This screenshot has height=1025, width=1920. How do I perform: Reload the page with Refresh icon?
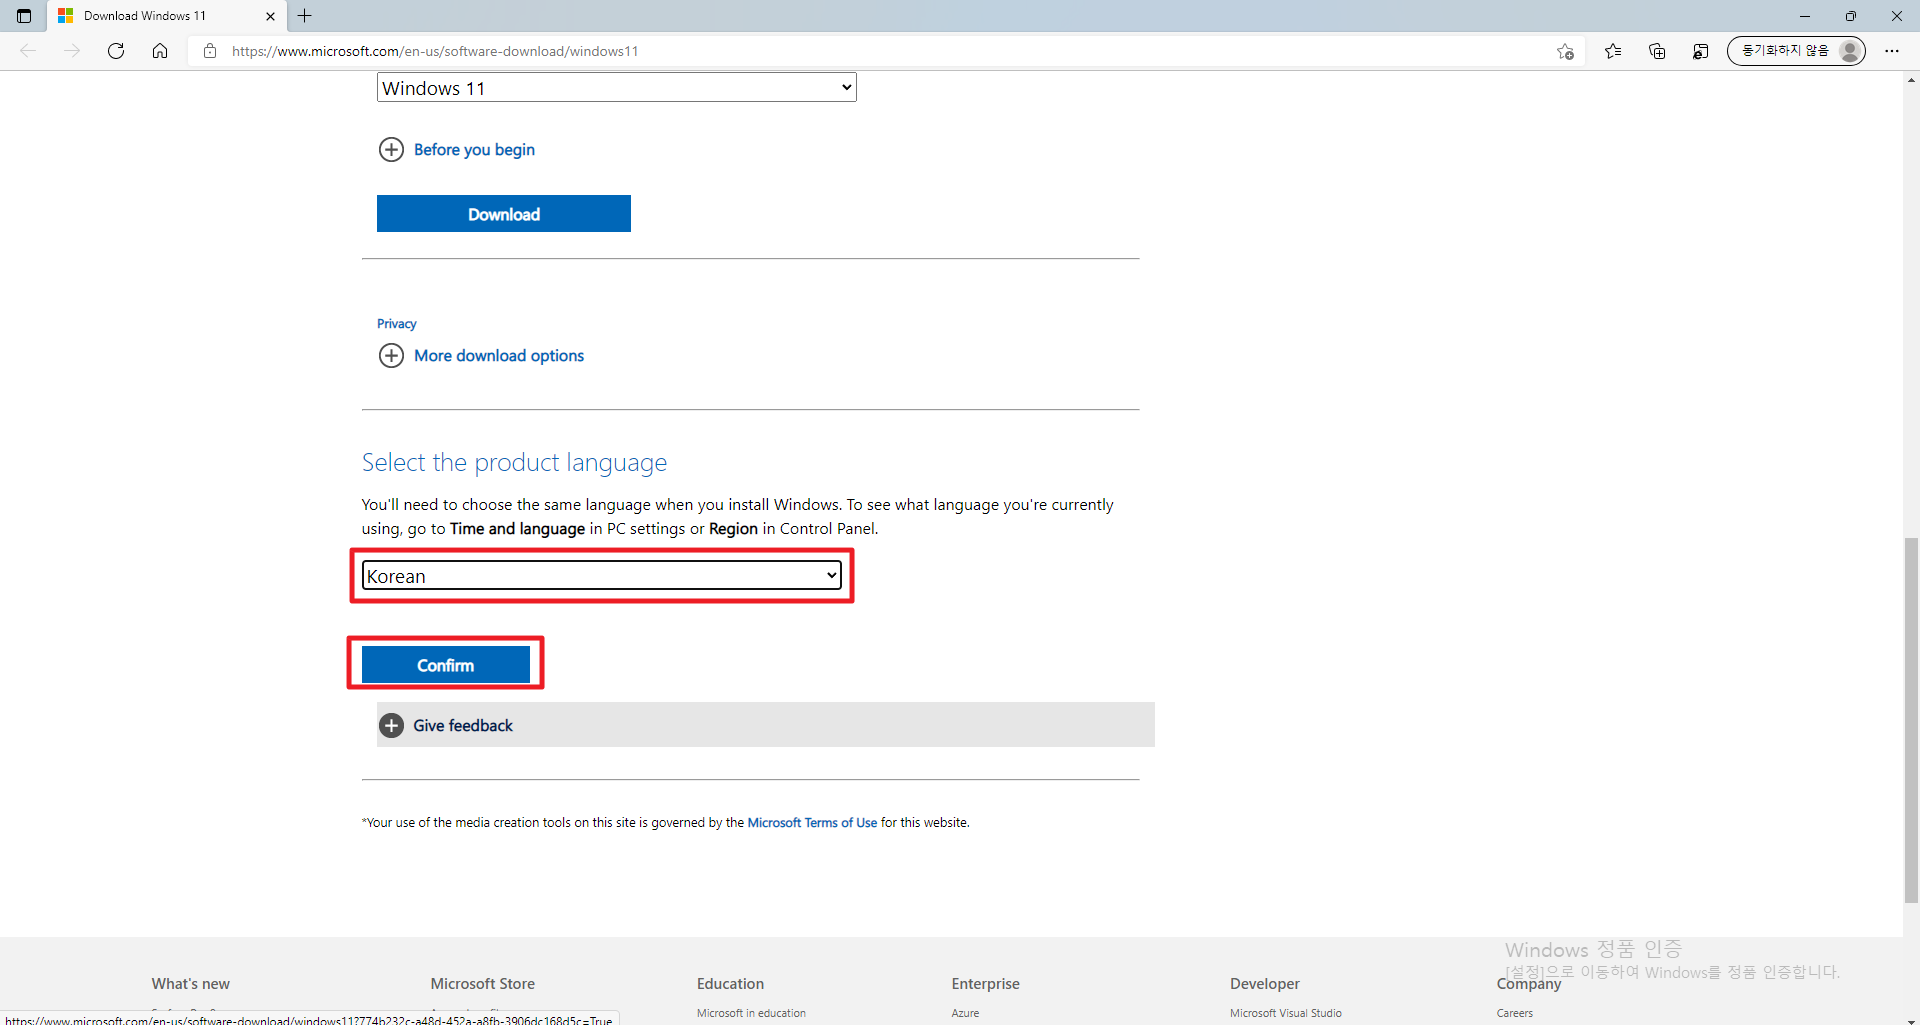116,51
